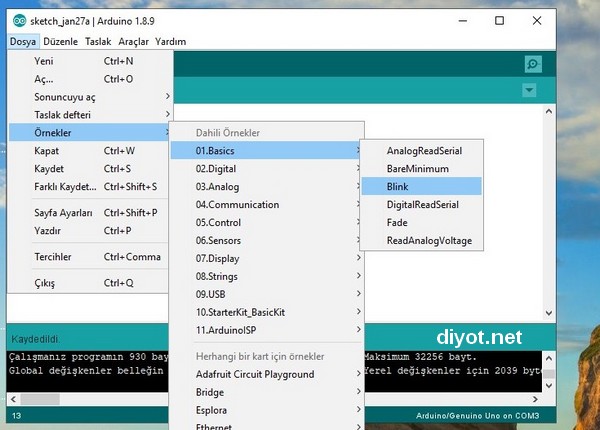600x430 pixels.
Task: Expand the 04.Communication examples submenu
Action: [x=266, y=205]
